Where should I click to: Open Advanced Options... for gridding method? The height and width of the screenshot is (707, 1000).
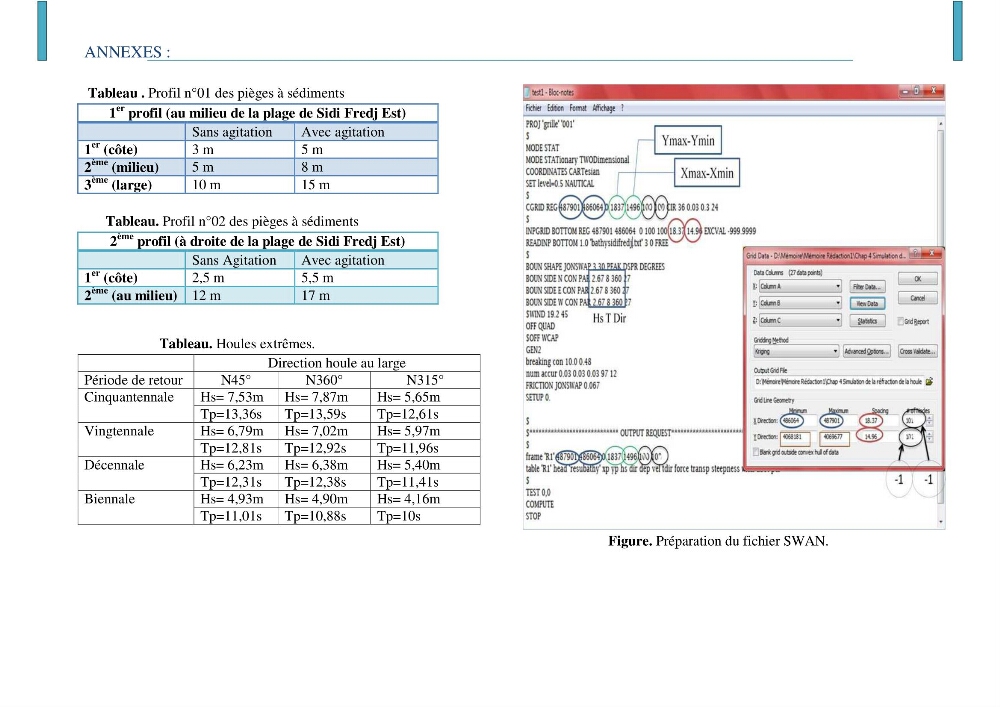click(x=865, y=351)
